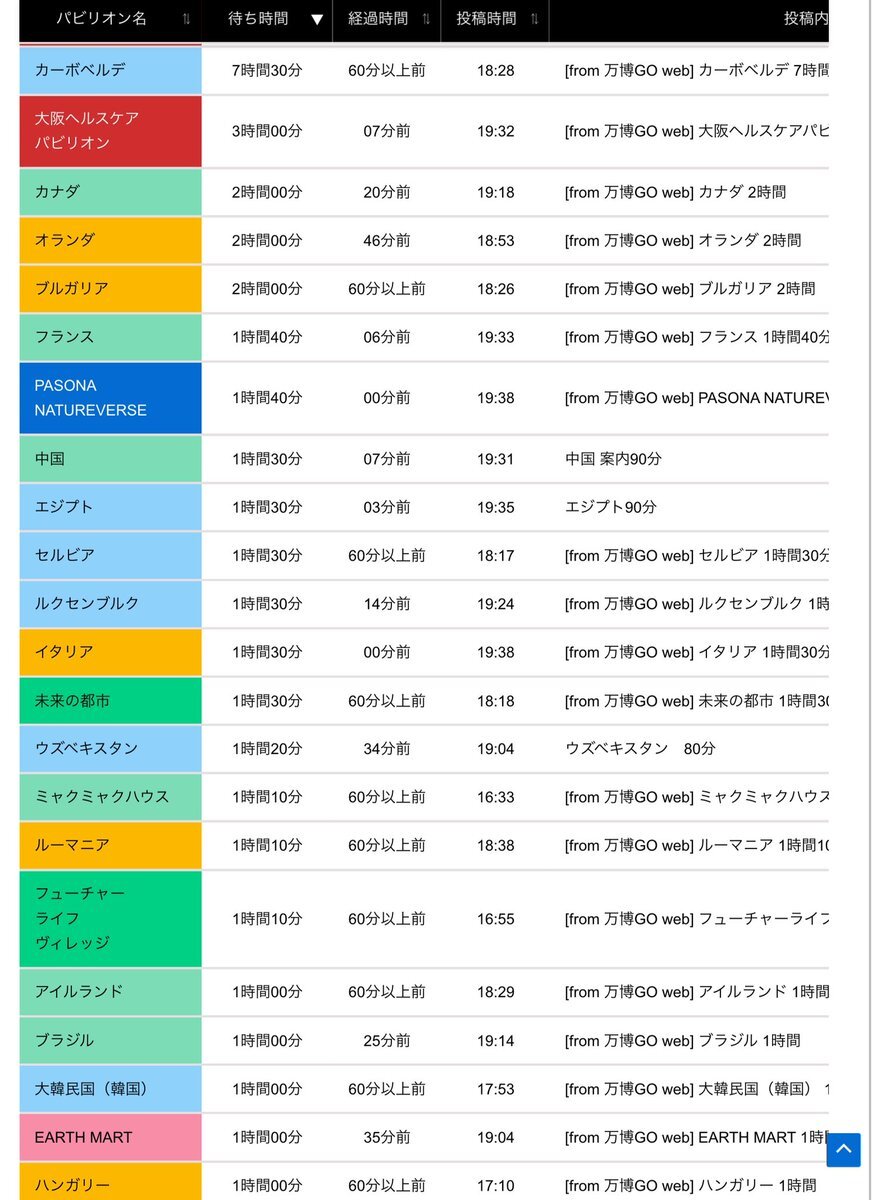Click the 18:28 posted time
The height and width of the screenshot is (1200, 881).
[x=496, y=71]
